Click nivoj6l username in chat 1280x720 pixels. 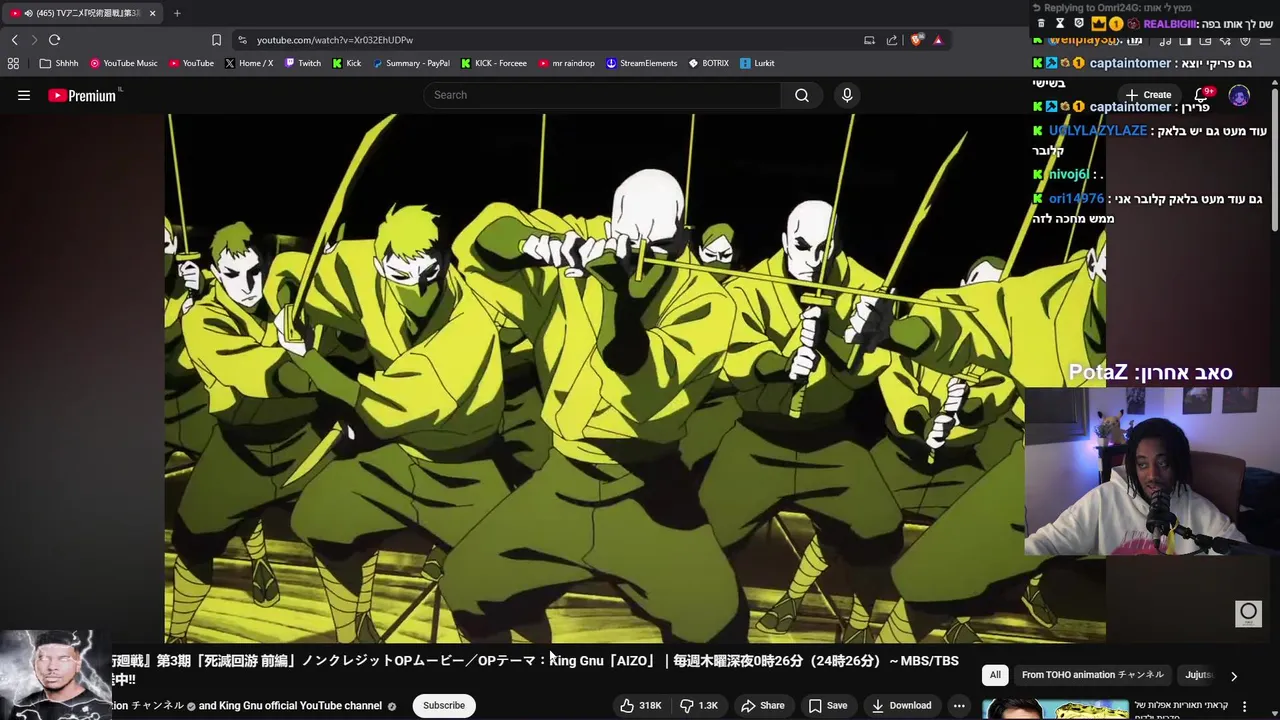pyautogui.click(x=1069, y=174)
